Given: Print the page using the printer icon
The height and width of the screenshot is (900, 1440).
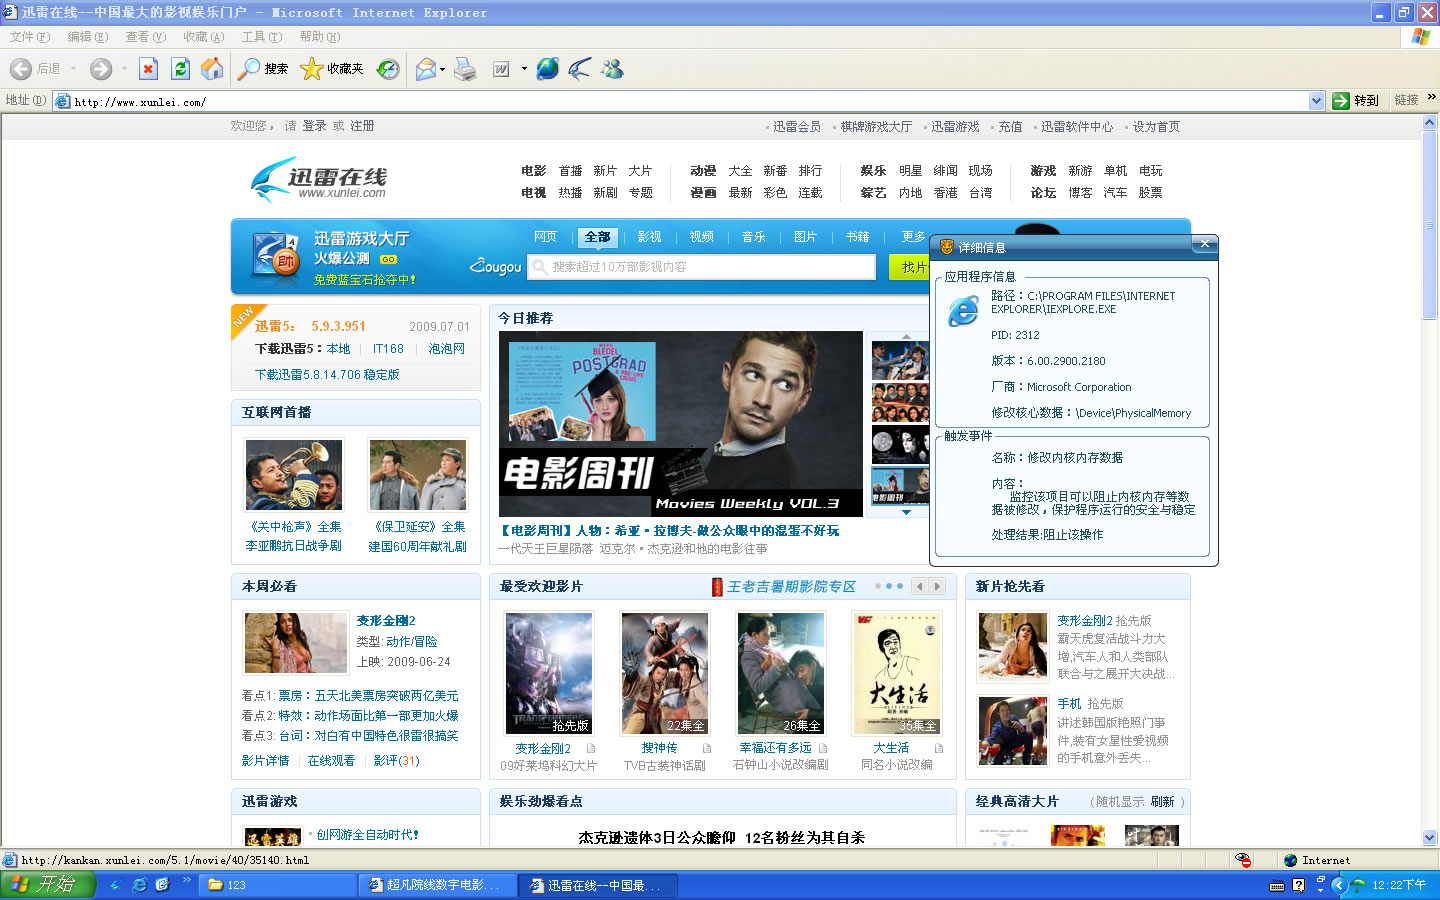Looking at the screenshot, I should (465, 68).
